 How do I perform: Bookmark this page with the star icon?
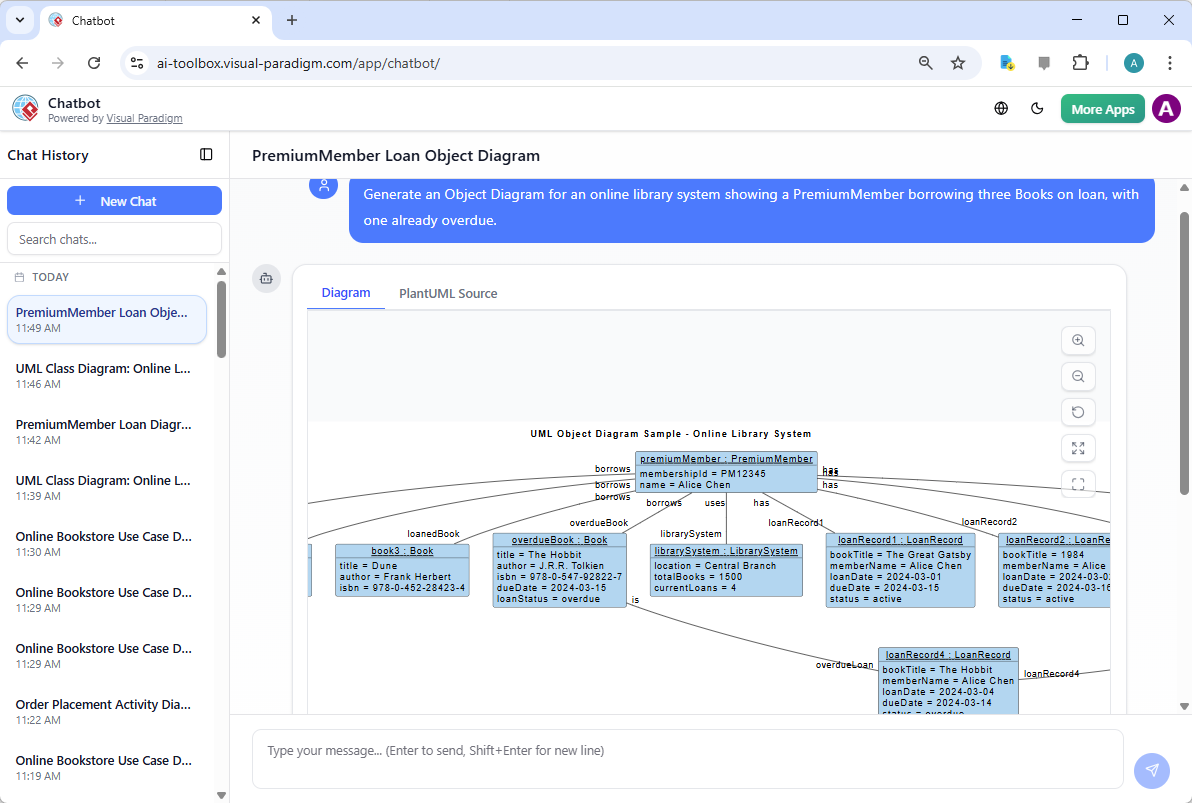tap(958, 63)
